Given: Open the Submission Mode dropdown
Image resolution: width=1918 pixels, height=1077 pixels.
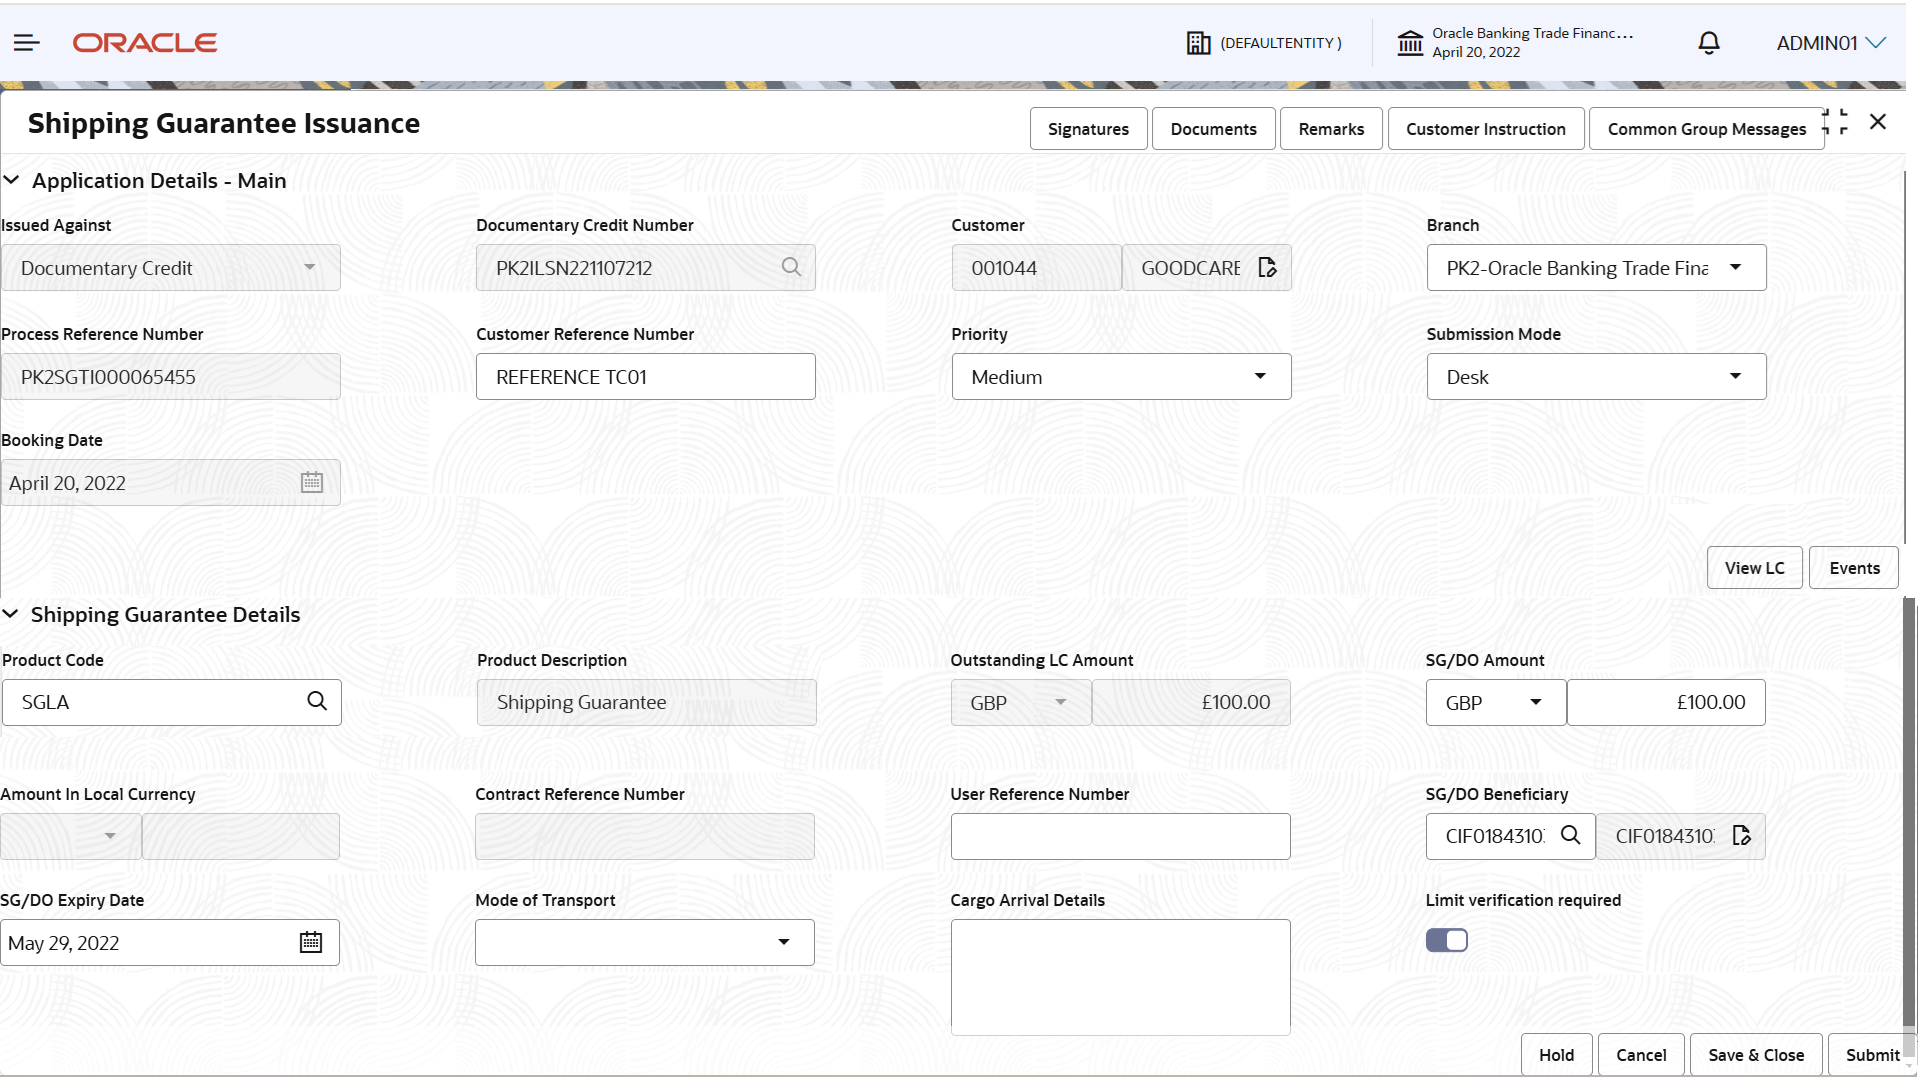Looking at the screenshot, I should click(1735, 376).
